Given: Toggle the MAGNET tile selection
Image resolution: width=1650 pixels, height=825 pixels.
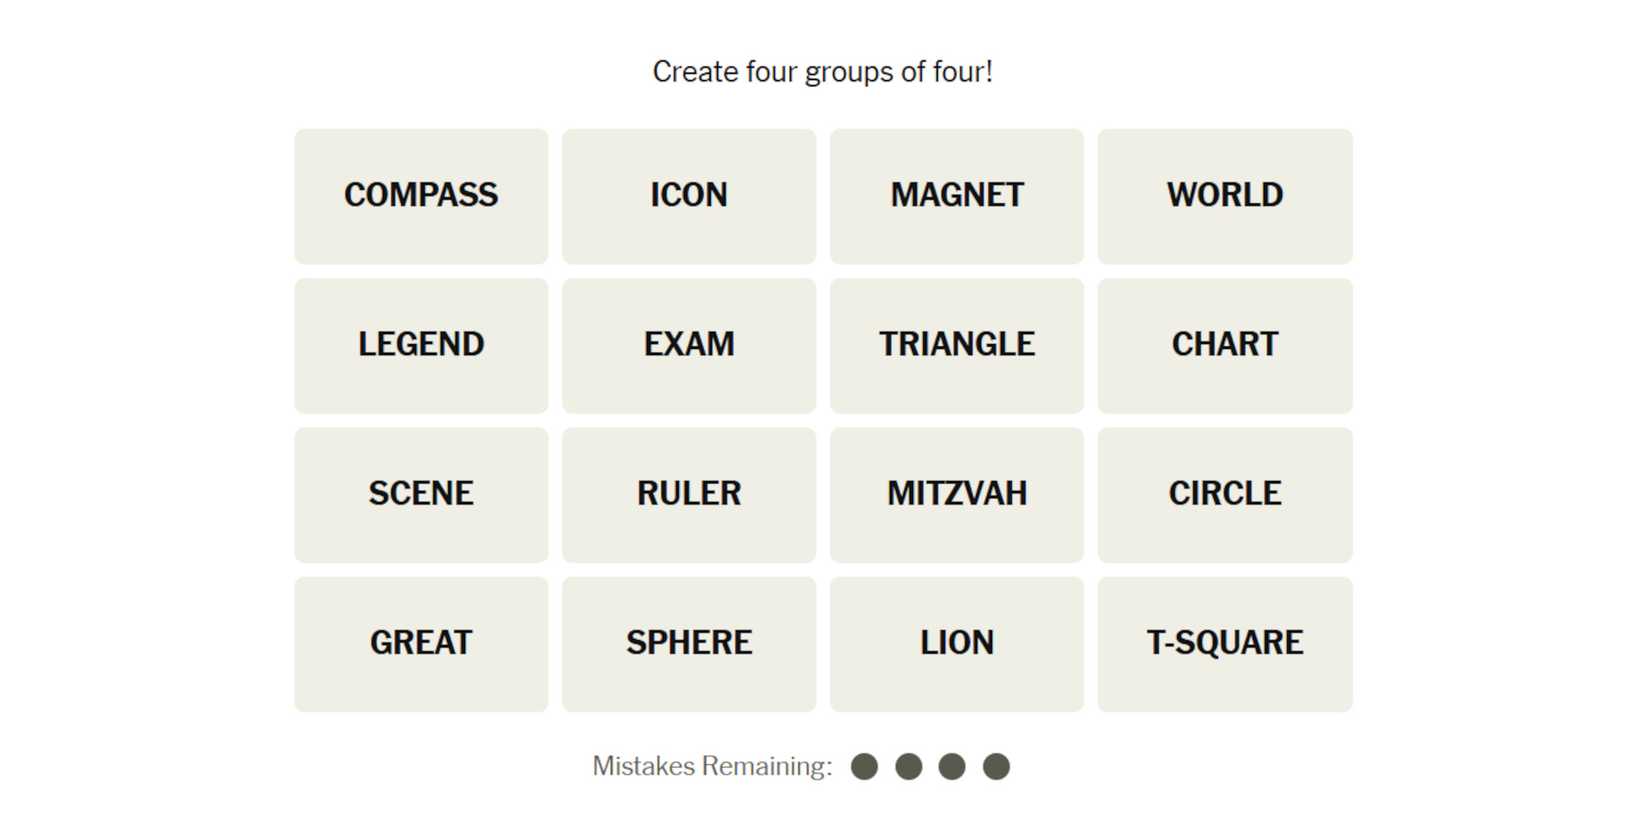Looking at the screenshot, I should coord(957,196).
